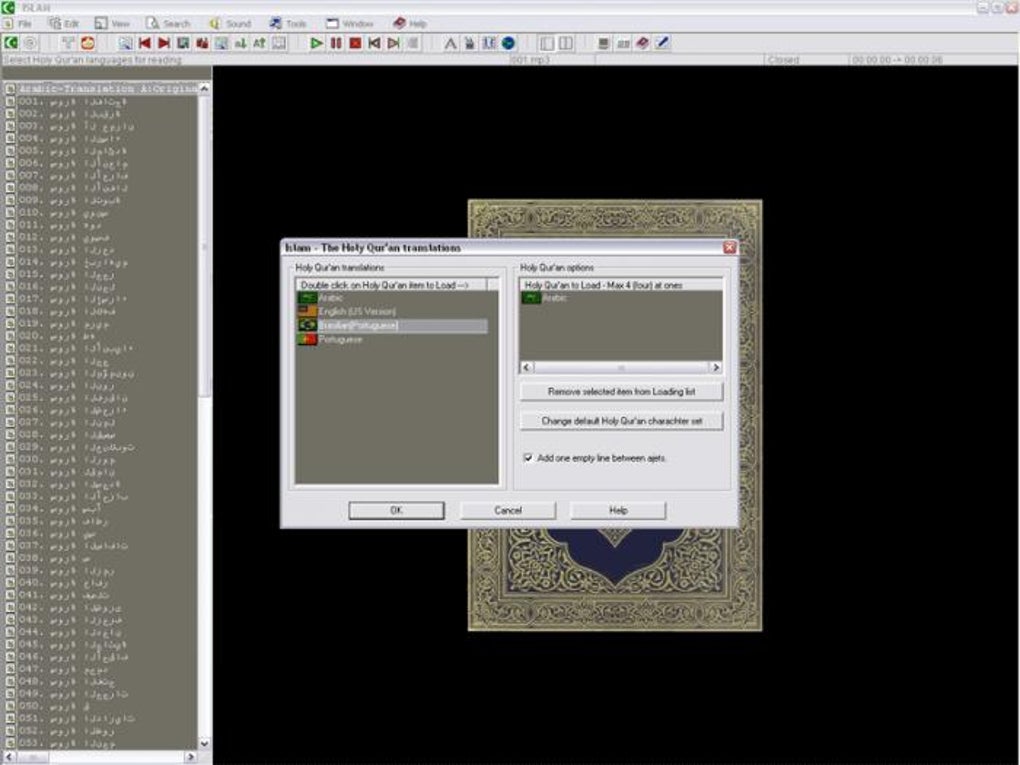Click the sidebar horizontal scroll-right arrow

click(191, 757)
